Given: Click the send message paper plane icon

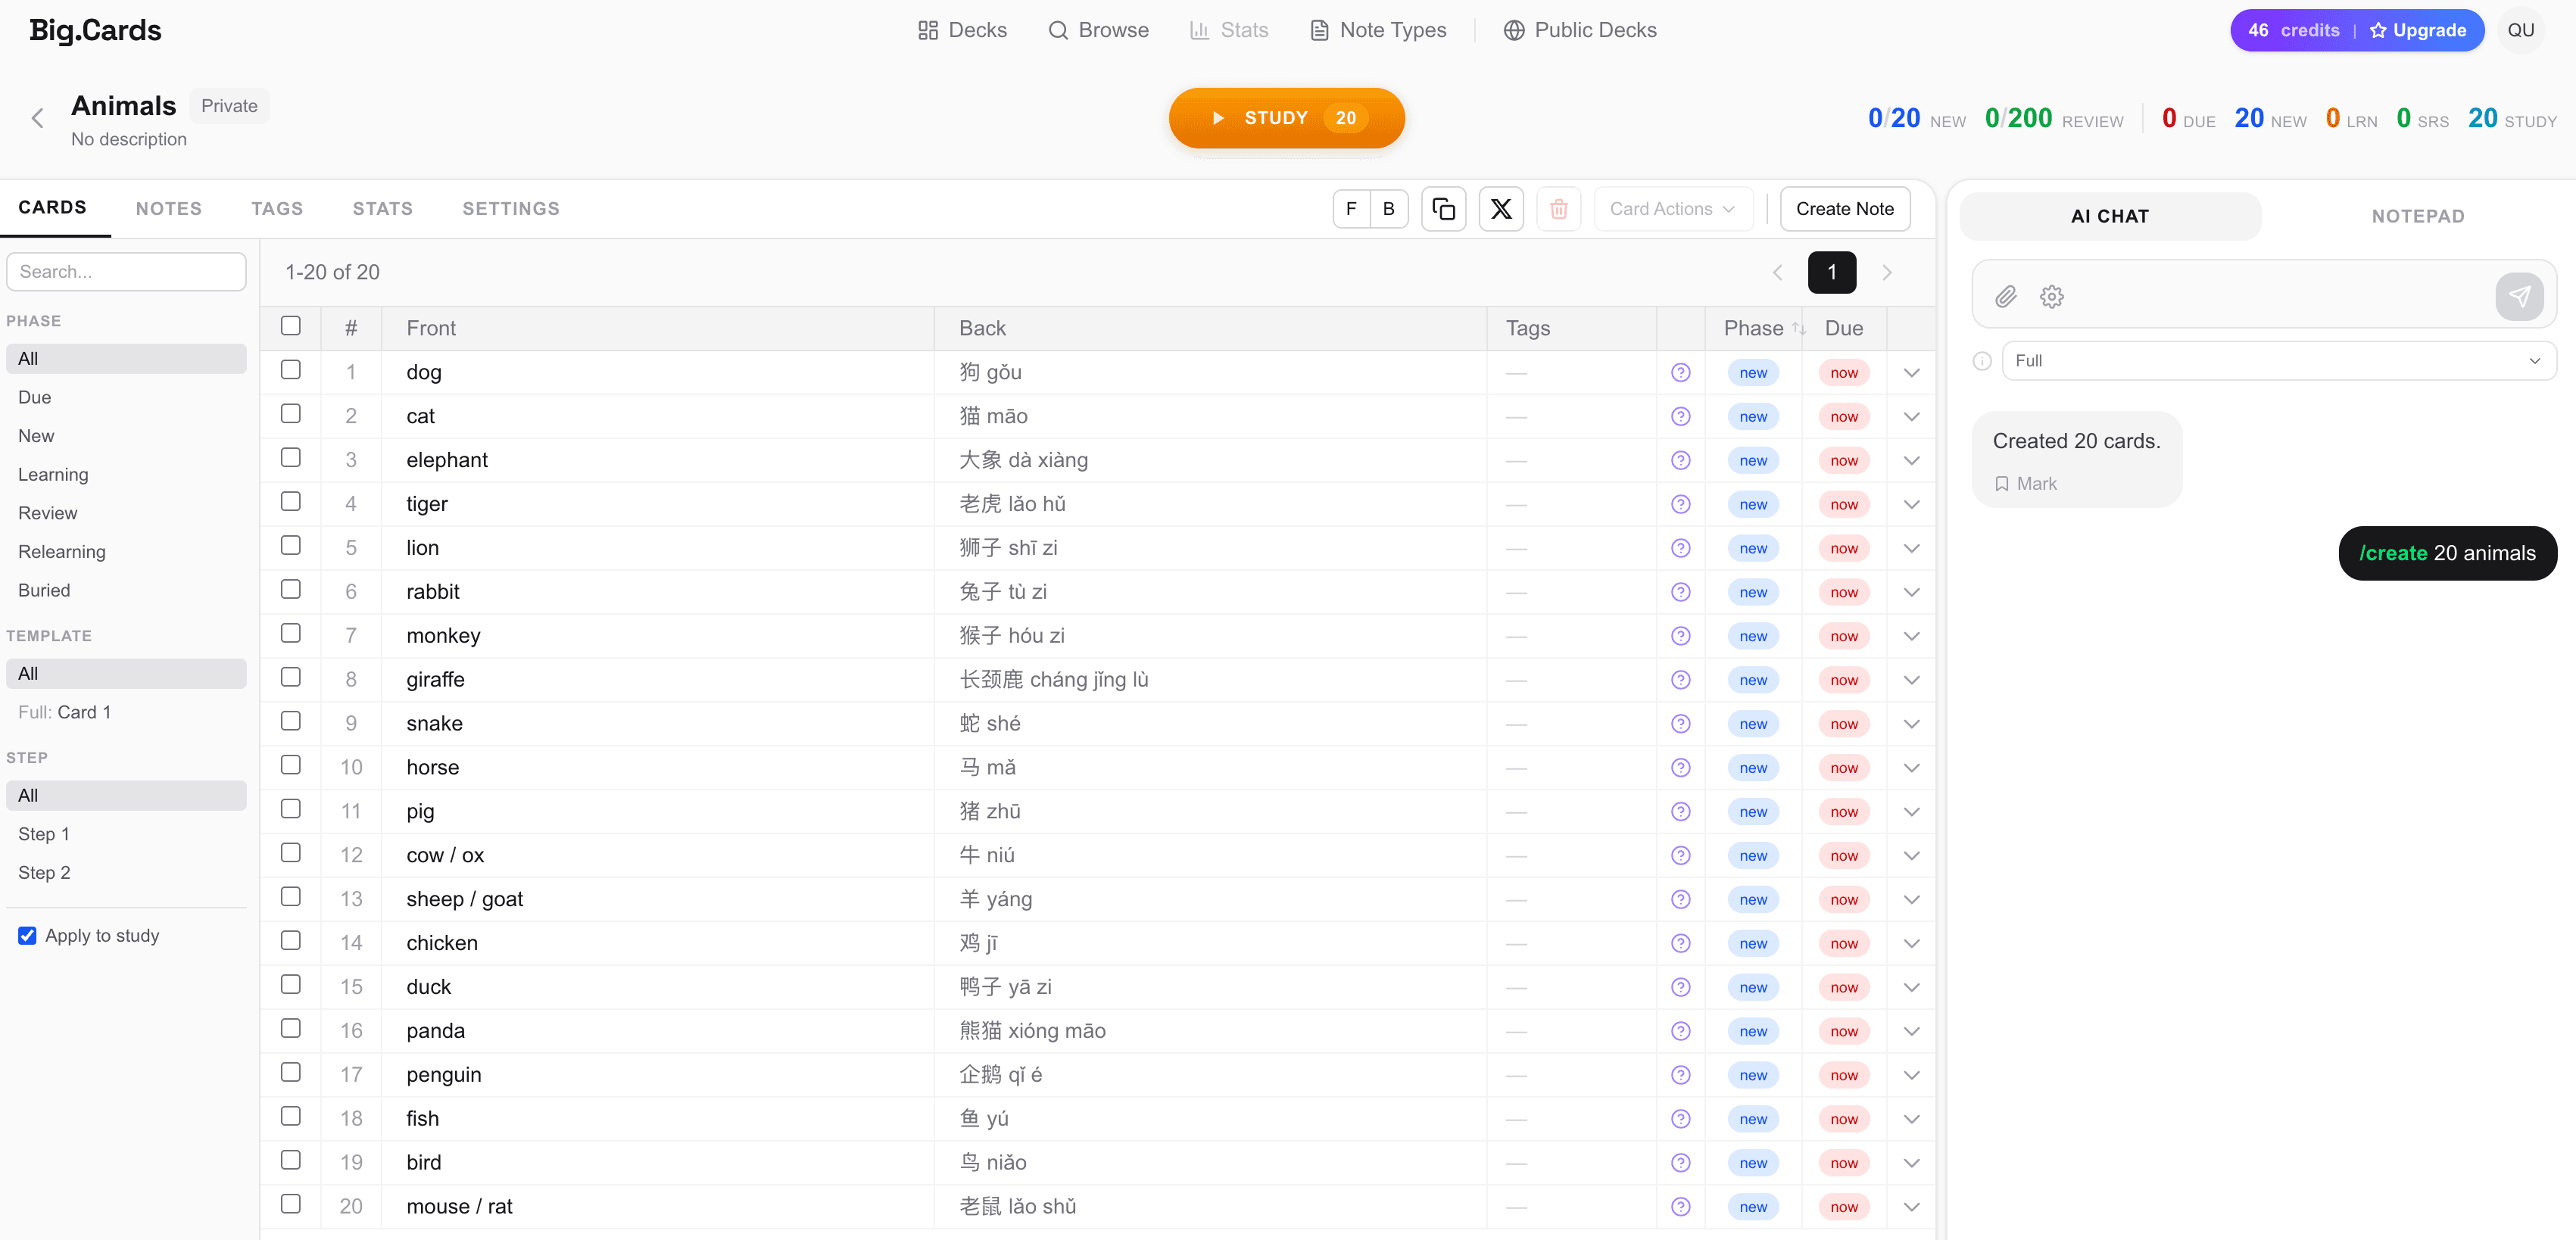Looking at the screenshot, I should point(2518,297).
